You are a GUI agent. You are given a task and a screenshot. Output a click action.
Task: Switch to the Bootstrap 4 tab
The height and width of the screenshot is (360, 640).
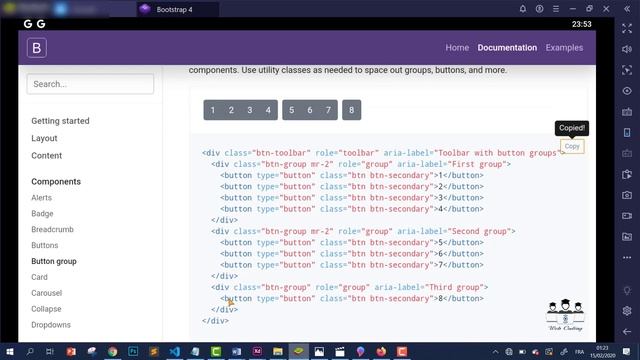coord(178,9)
